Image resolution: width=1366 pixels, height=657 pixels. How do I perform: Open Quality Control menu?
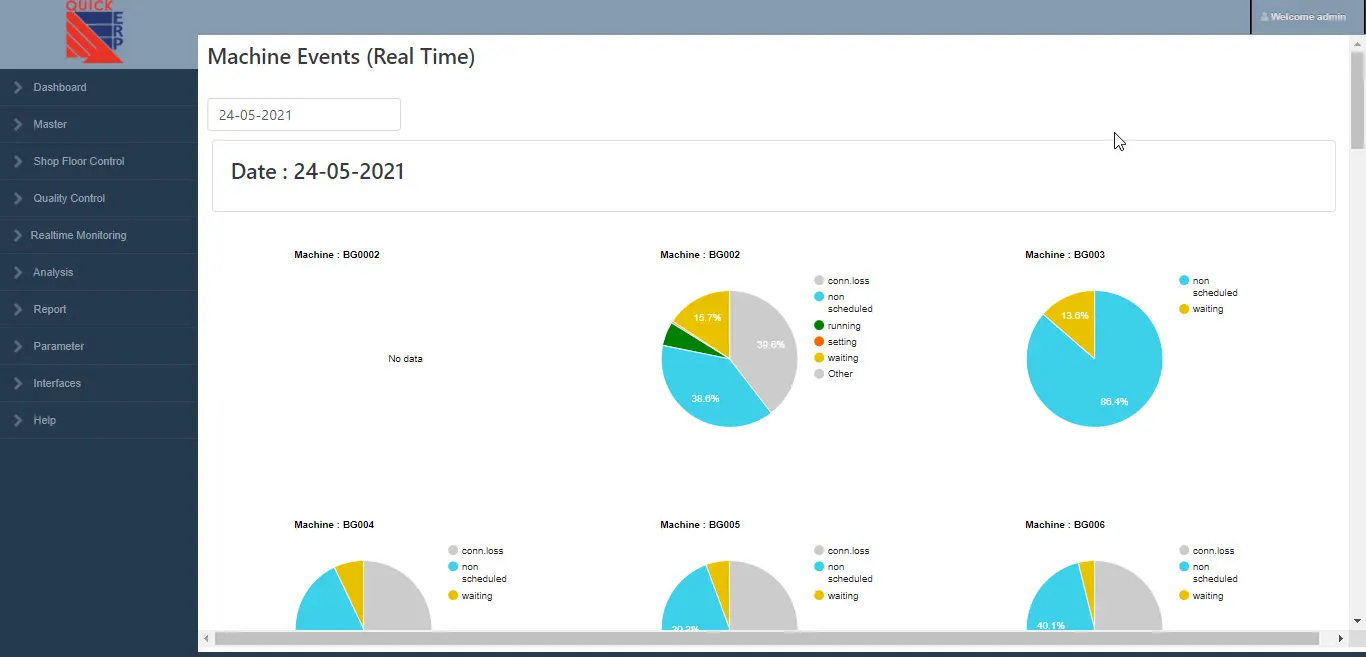99,198
